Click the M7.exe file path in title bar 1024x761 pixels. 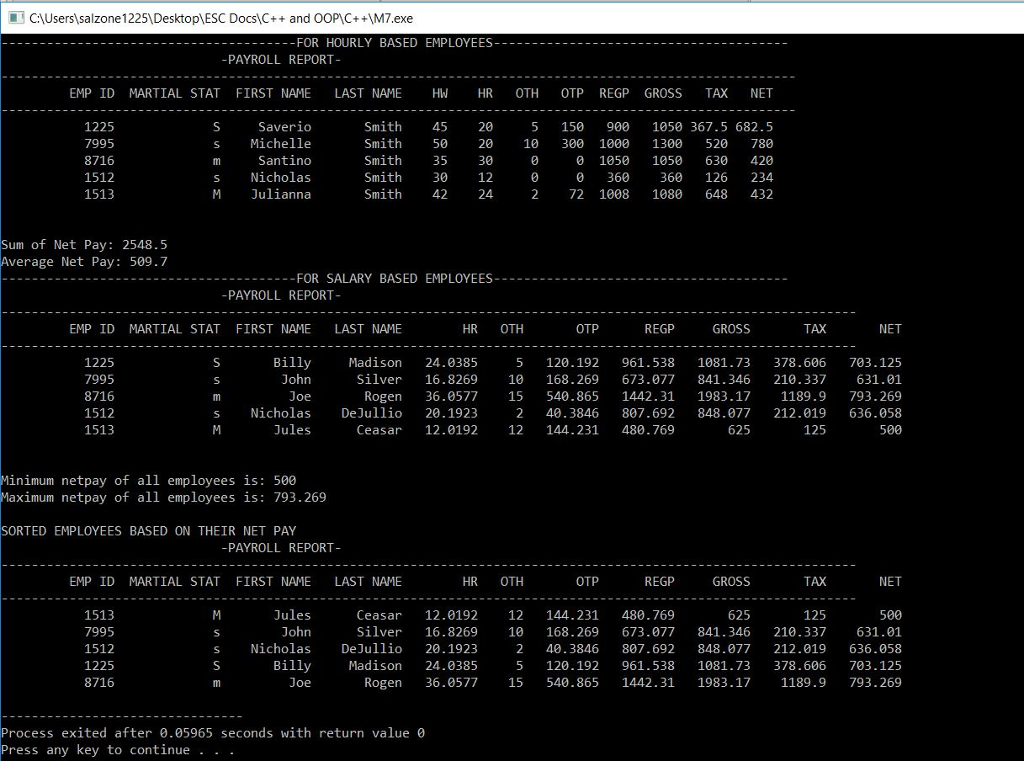221,18
